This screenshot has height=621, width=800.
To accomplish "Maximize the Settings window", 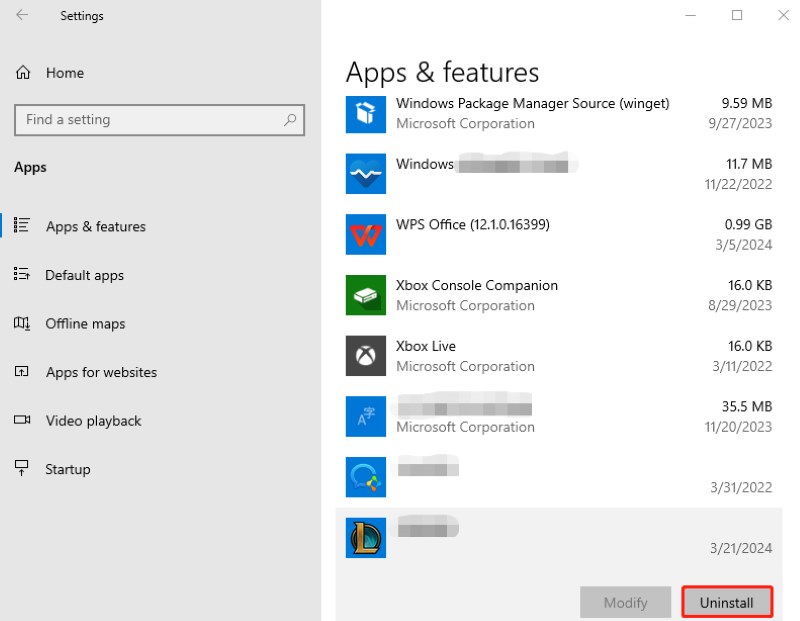I will click(x=737, y=15).
